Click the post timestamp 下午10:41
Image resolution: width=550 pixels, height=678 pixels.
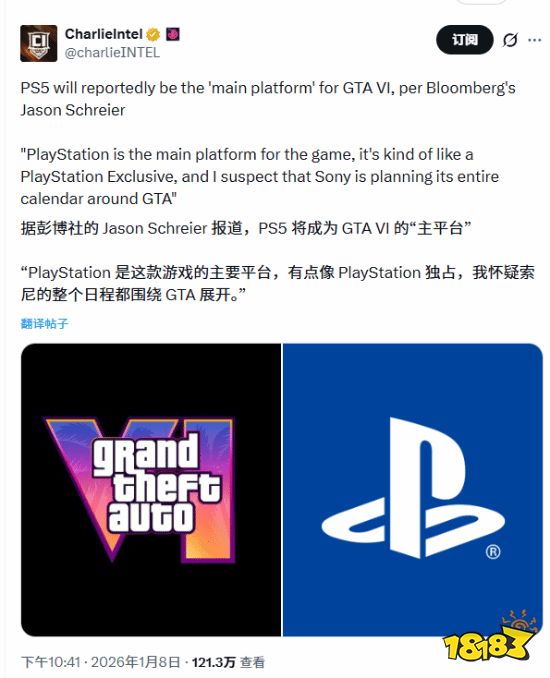pos(51,662)
